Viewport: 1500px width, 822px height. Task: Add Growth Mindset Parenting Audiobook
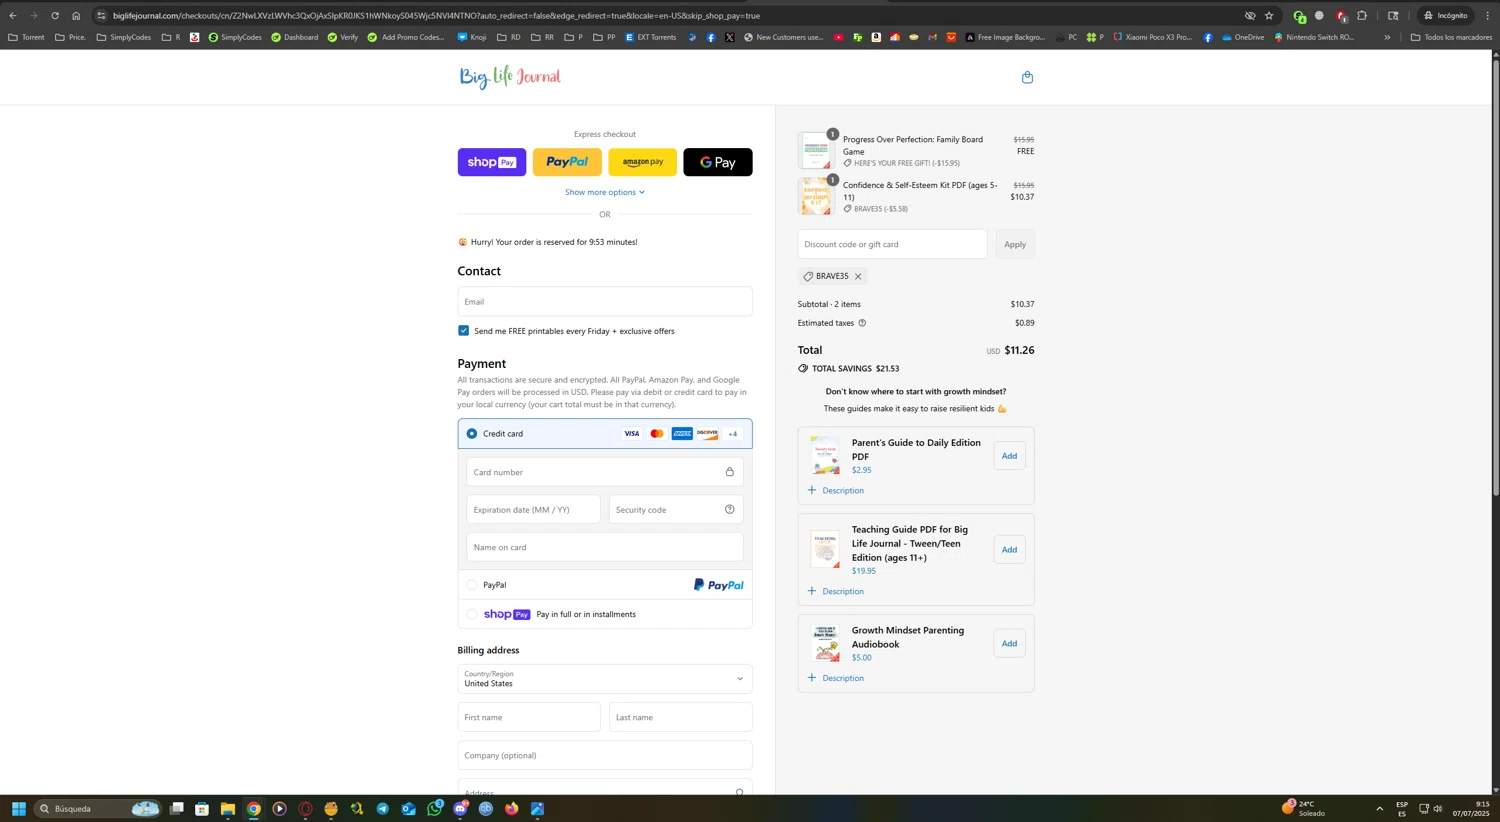click(1009, 644)
